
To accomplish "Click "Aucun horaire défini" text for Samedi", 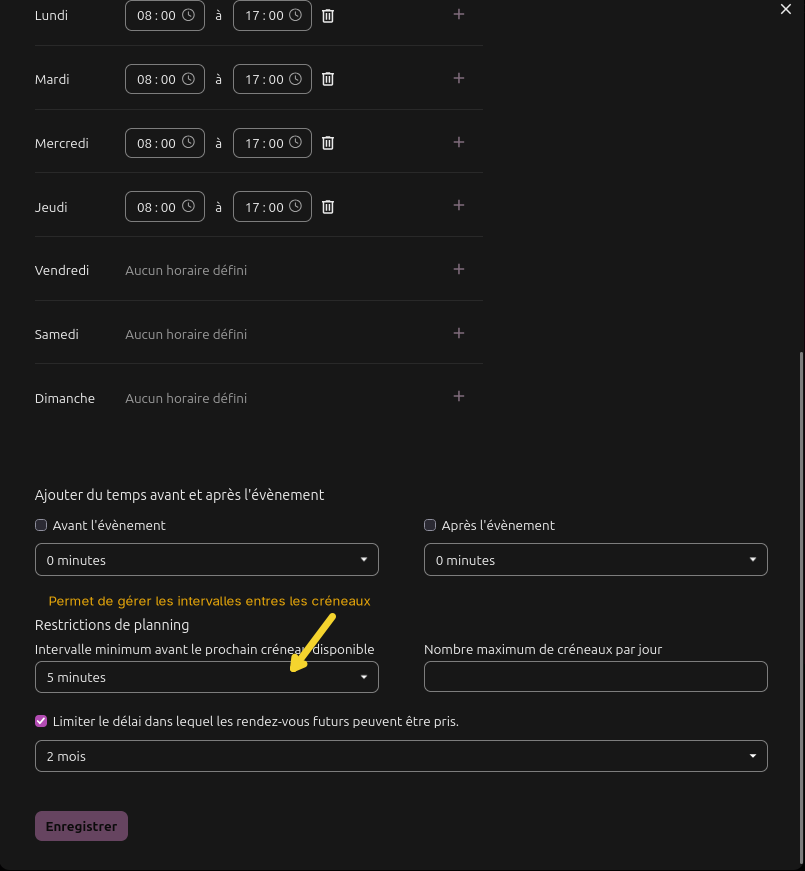I will pyautogui.click(x=186, y=334).
